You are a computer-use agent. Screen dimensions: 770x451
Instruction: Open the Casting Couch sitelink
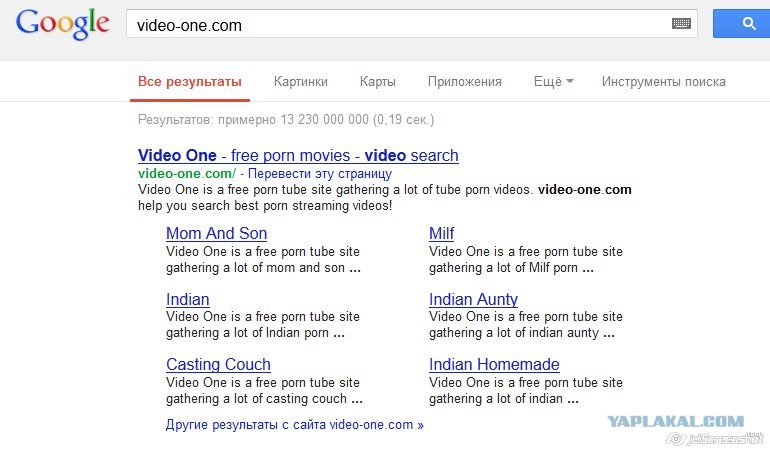(x=218, y=365)
